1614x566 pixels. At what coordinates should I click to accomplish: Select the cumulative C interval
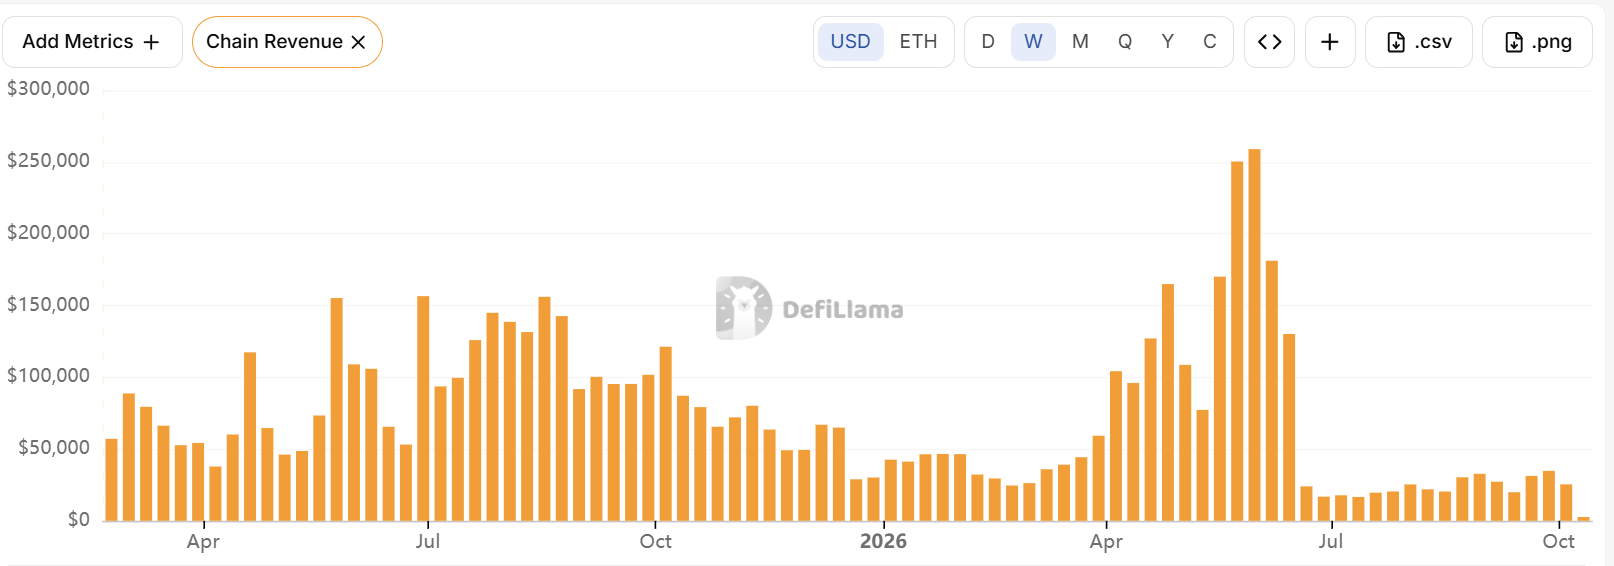[1210, 42]
